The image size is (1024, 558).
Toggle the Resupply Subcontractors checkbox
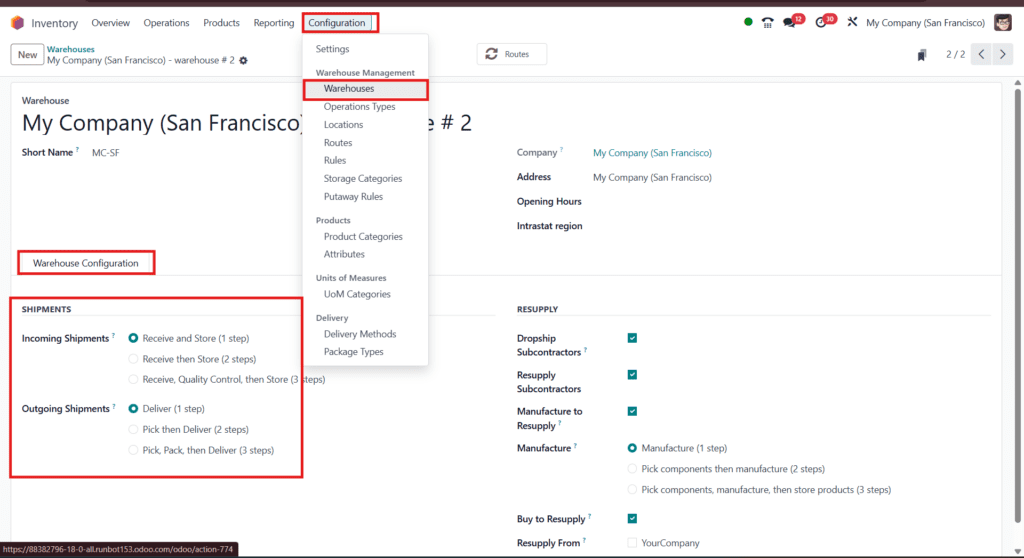[632, 374]
